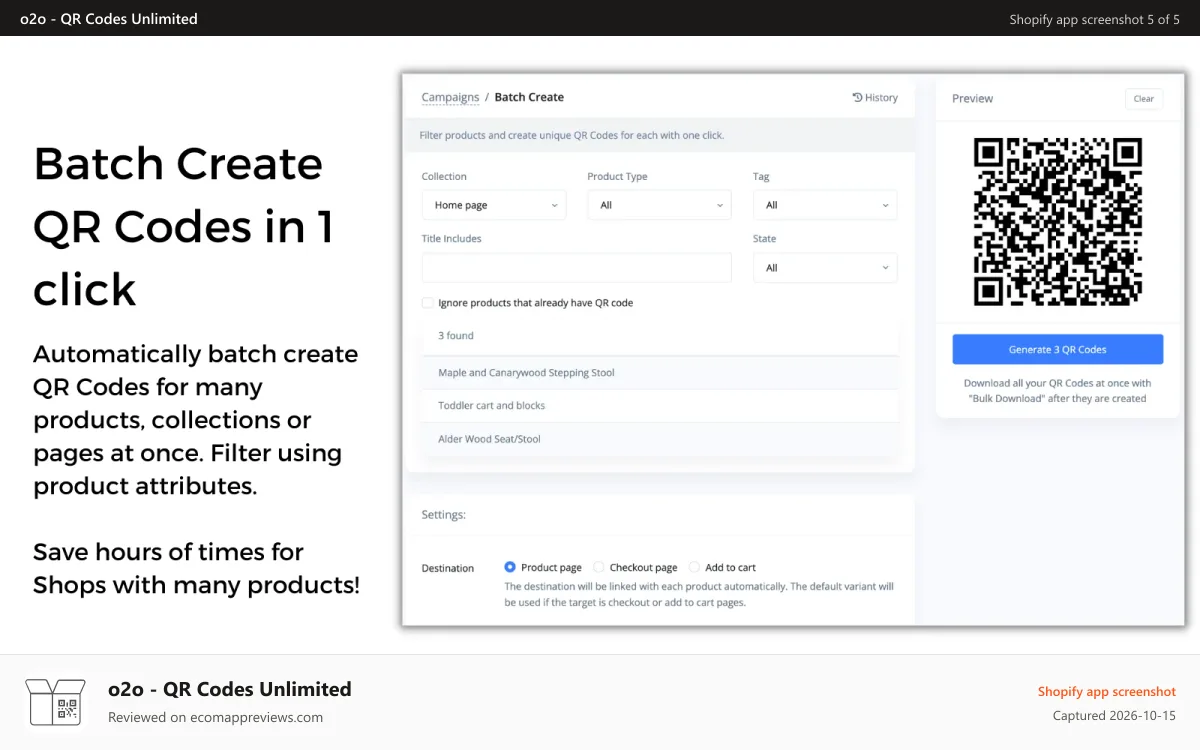
Task: Click the Settings: section heading
Action: (x=444, y=515)
